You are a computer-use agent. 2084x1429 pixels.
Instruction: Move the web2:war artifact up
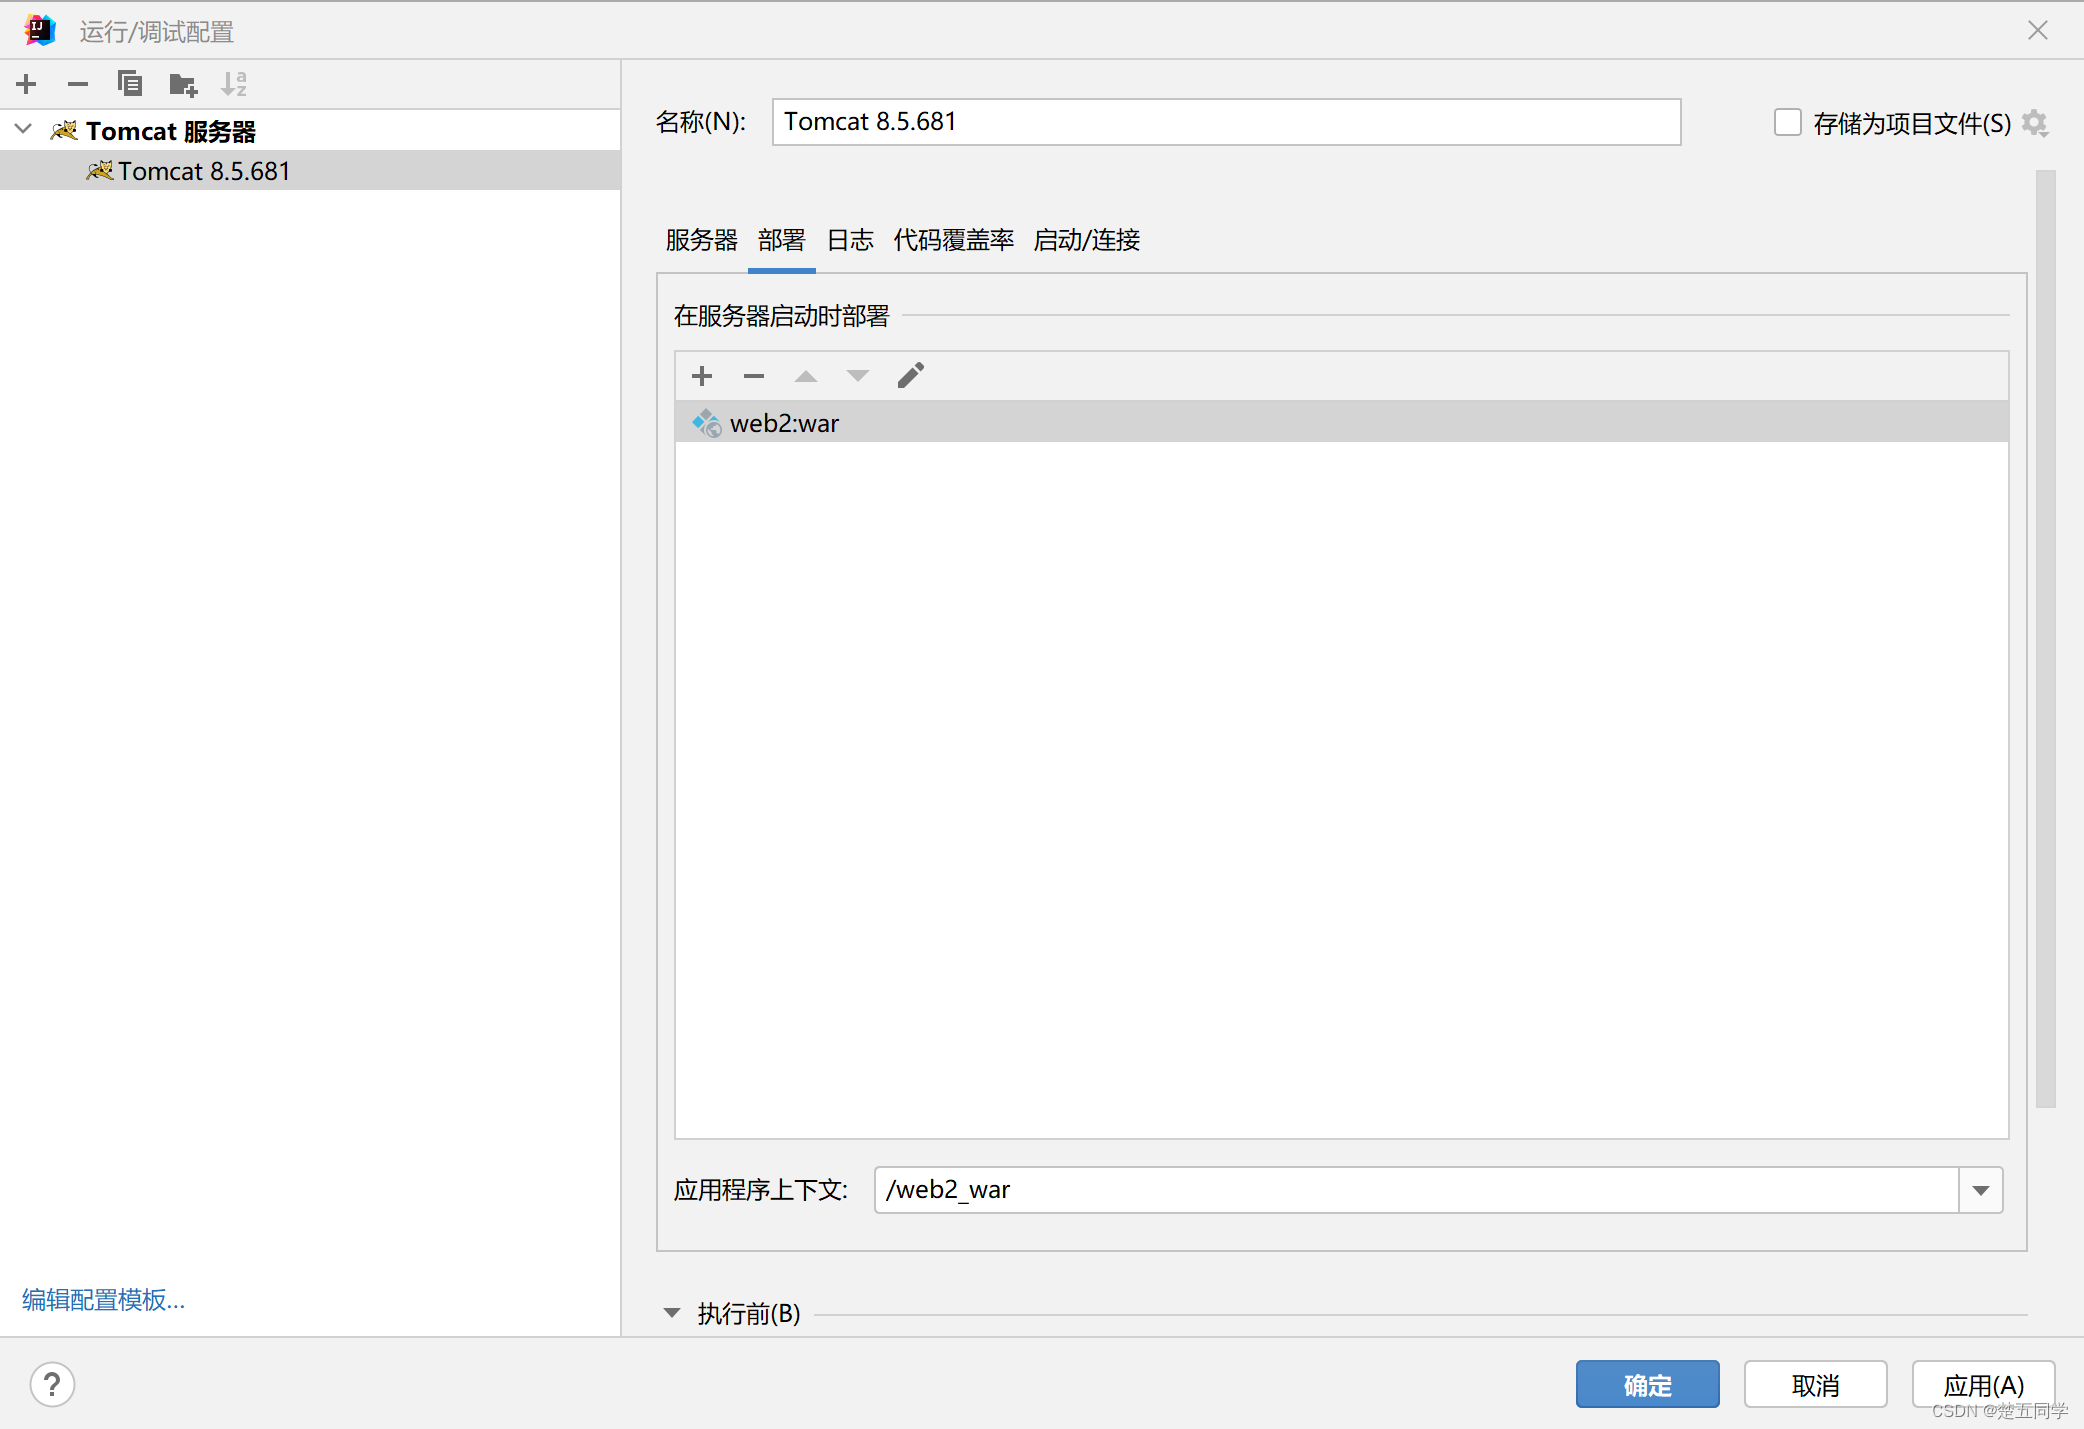click(806, 376)
